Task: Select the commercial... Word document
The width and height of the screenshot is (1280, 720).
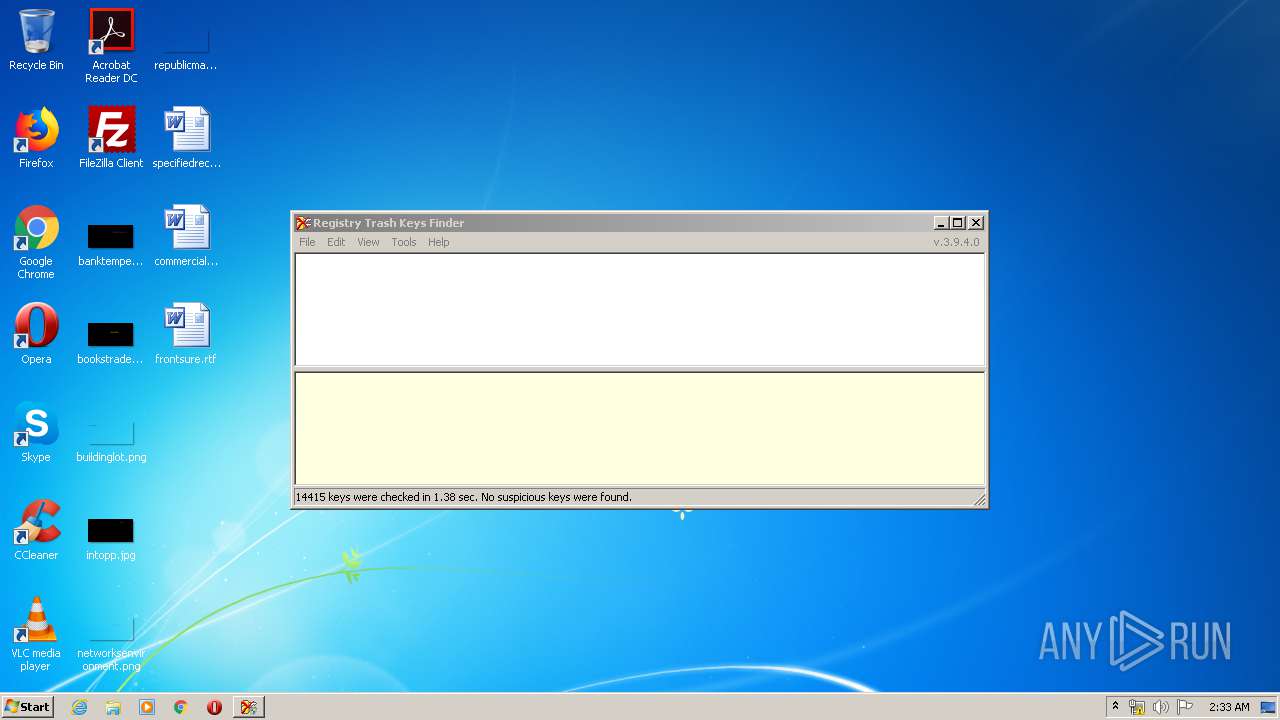Action: 186,237
